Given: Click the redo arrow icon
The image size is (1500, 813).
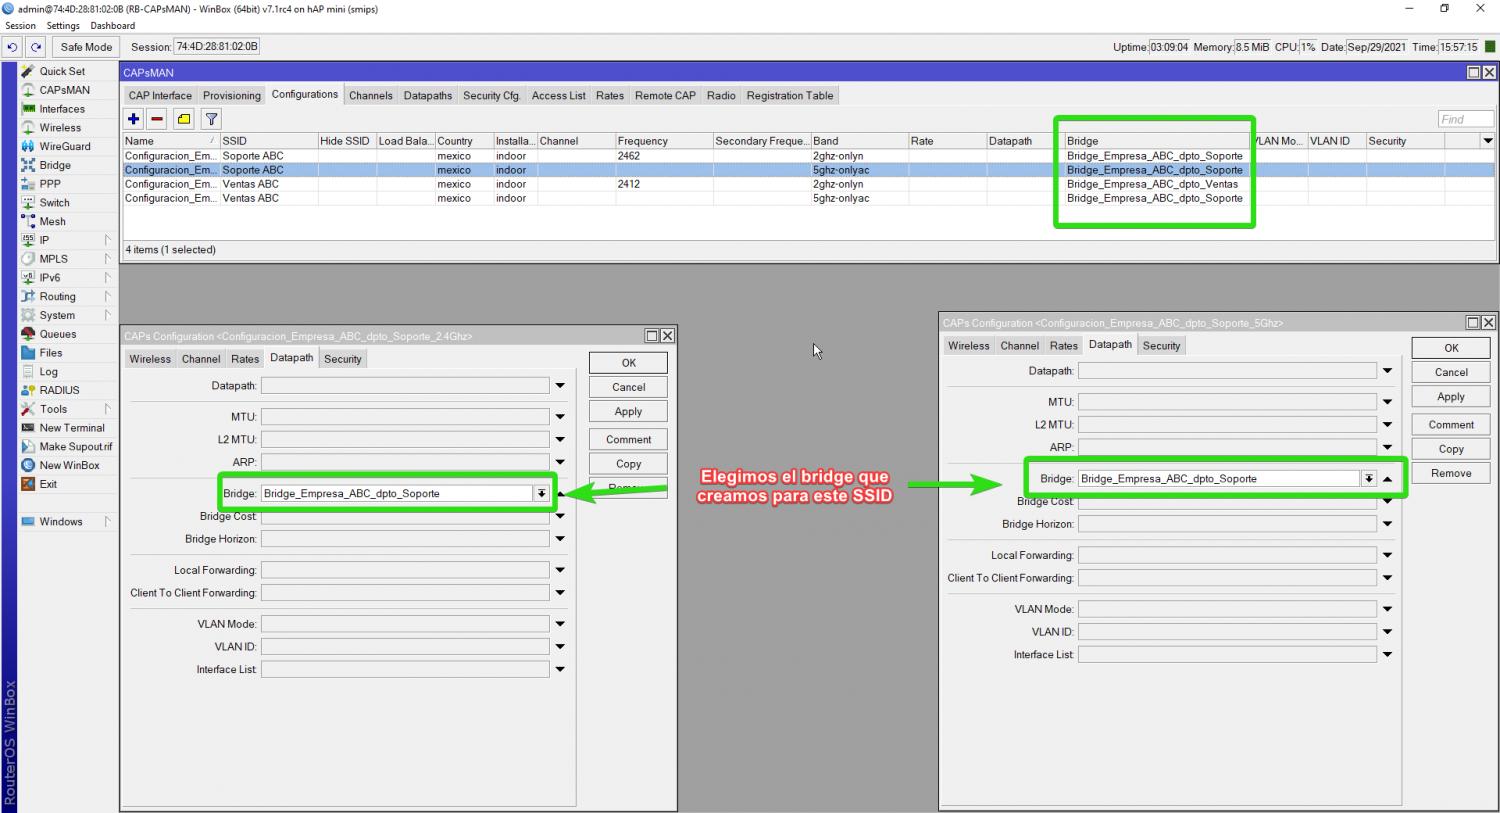Looking at the screenshot, I should tap(36, 47).
